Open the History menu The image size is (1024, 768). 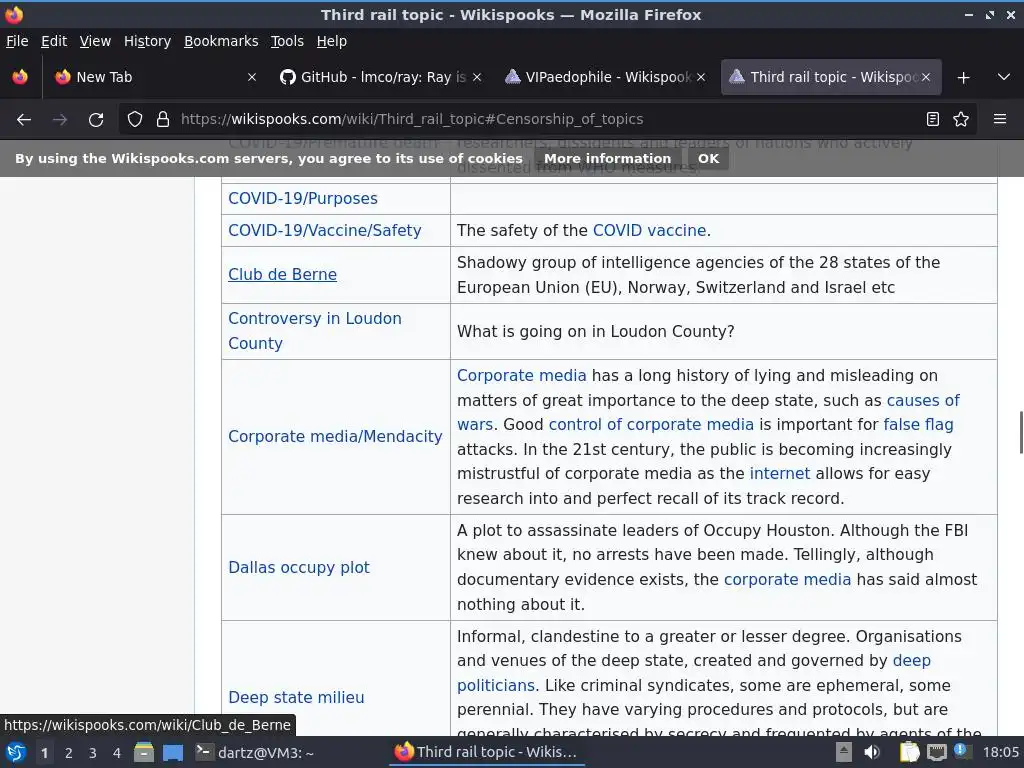pyautogui.click(x=148, y=41)
